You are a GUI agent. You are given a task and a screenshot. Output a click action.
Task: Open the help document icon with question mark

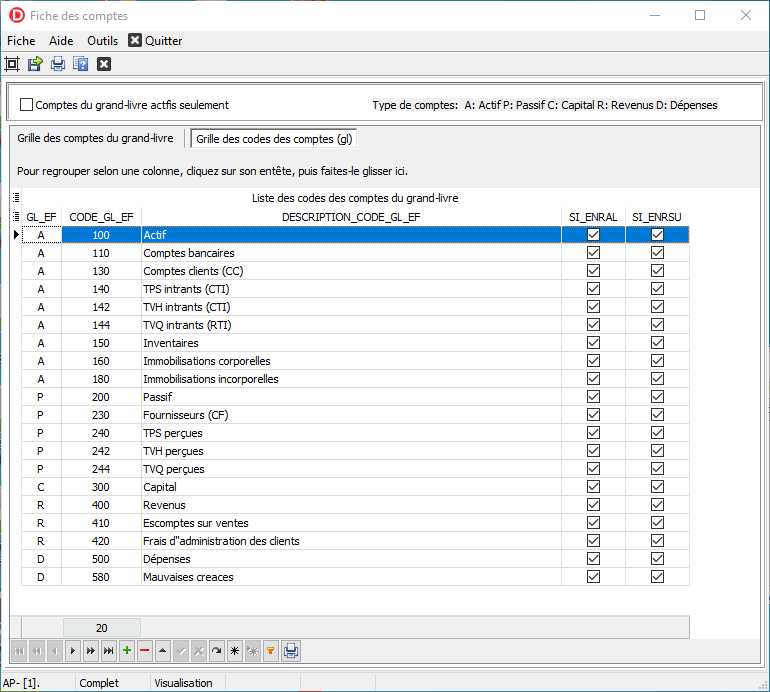[81, 64]
